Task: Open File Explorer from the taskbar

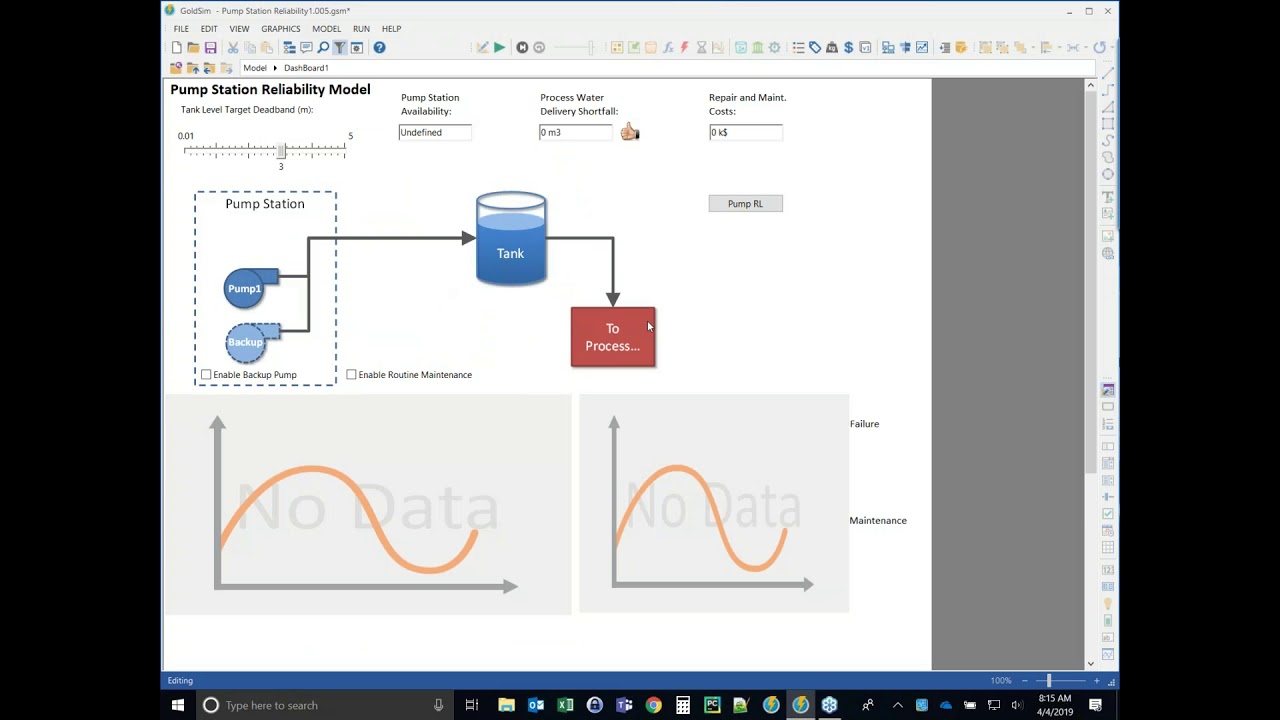Action: tap(506, 705)
